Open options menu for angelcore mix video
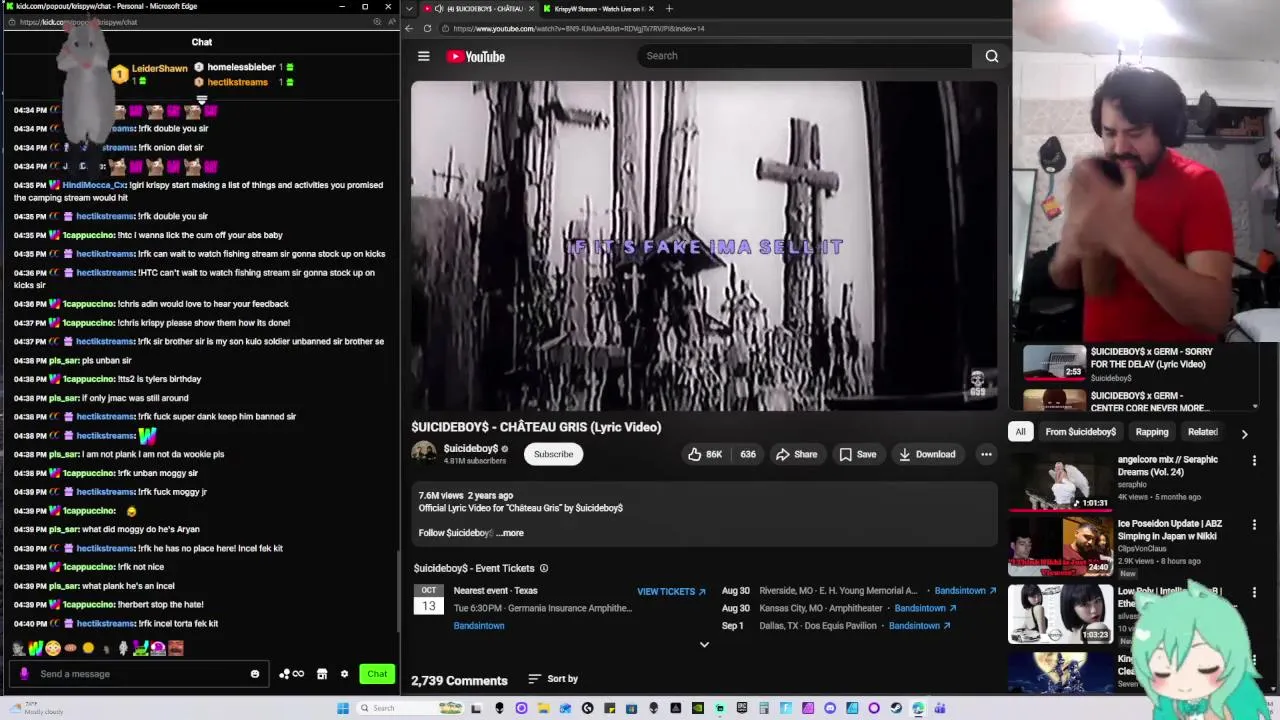 click(1254, 461)
